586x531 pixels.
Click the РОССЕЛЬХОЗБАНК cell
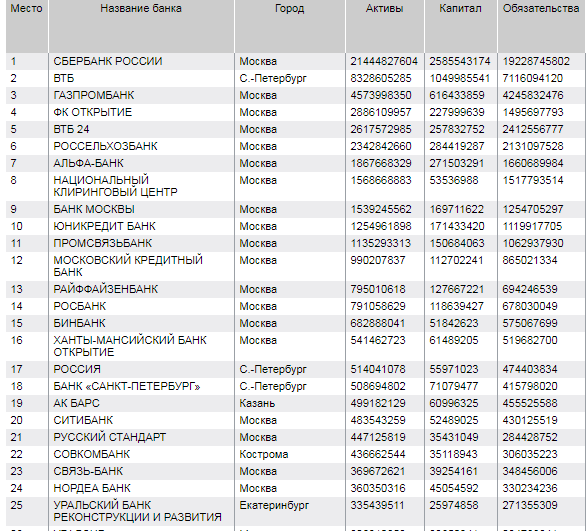[x=105, y=146]
